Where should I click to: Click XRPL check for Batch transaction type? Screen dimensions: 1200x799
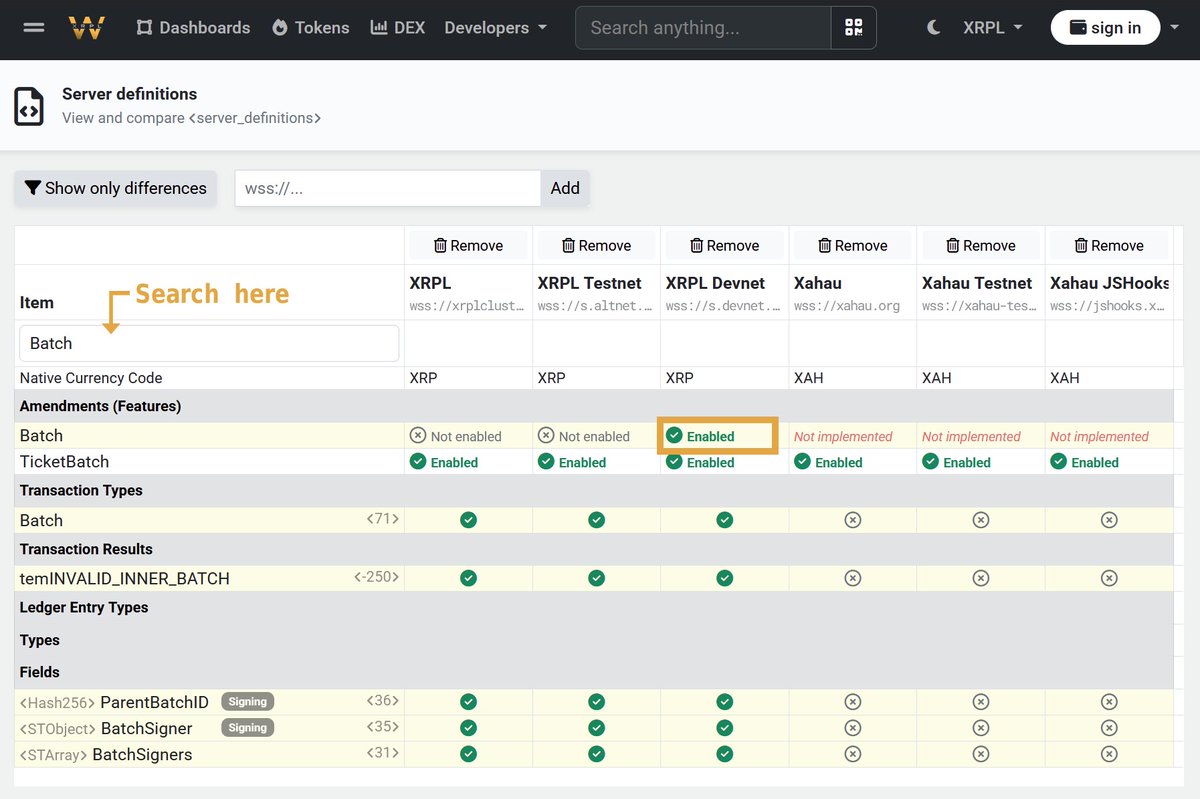[469, 520]
